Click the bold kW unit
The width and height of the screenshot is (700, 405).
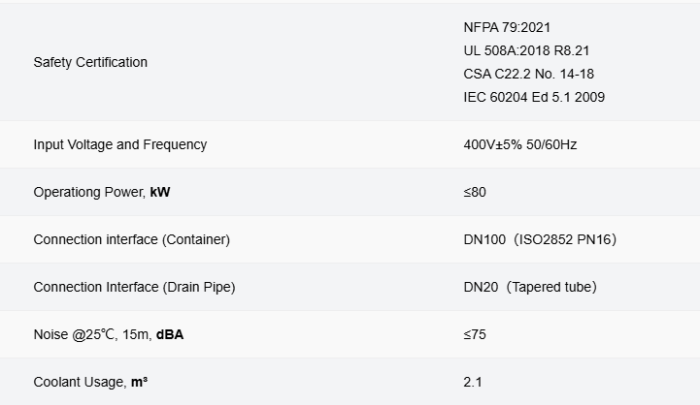tap(160, 192)
